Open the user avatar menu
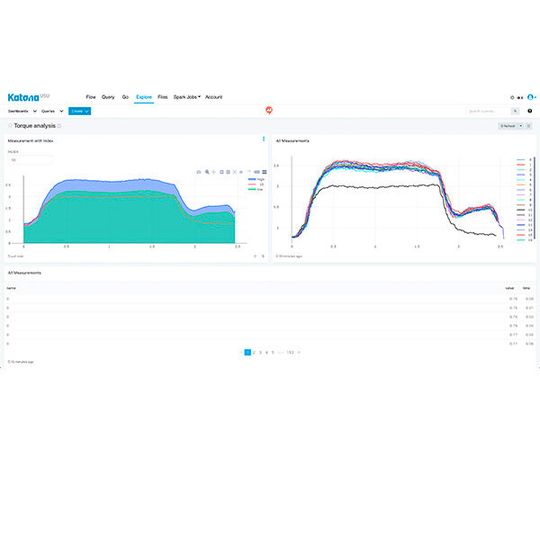The height and width of the screenshot is (540, 540). click(531, 97)
